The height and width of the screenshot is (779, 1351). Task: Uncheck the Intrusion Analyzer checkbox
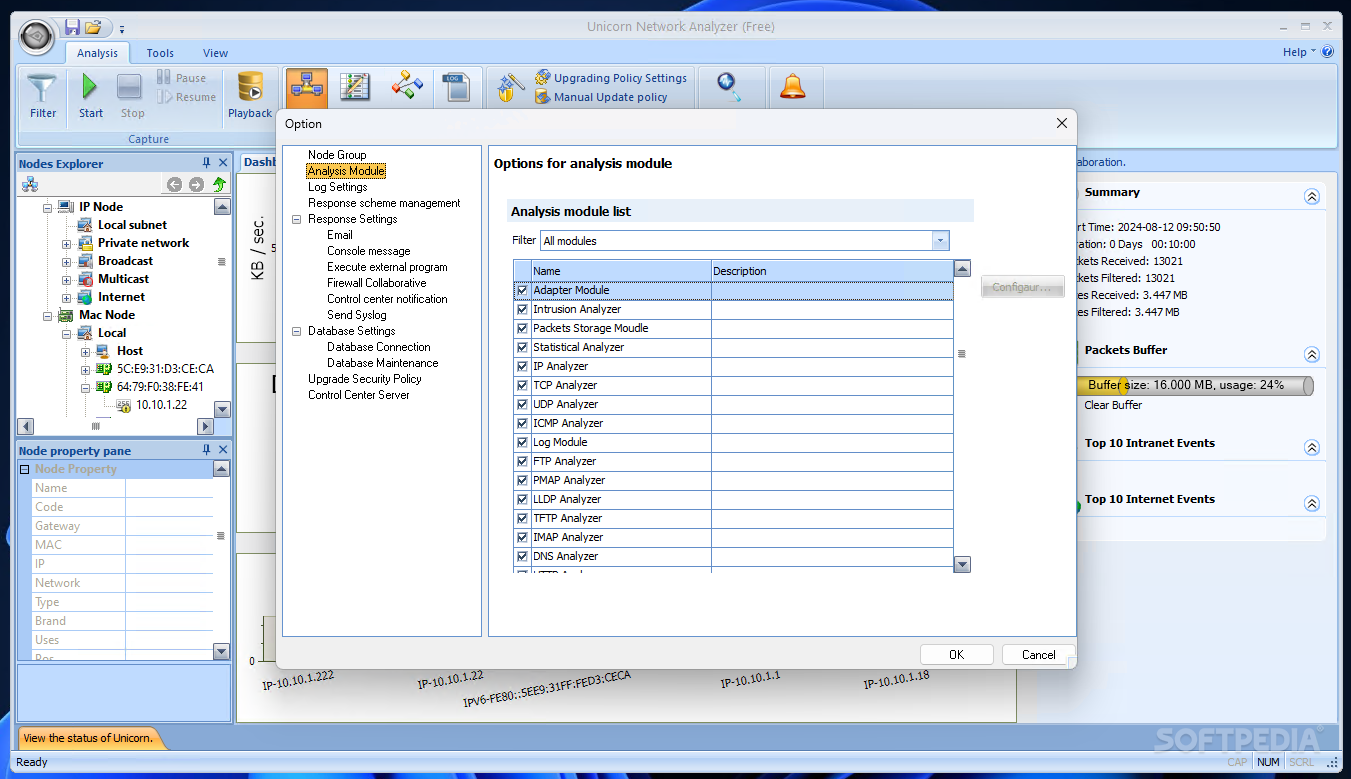pyautogui.click(x=522, y=309)
